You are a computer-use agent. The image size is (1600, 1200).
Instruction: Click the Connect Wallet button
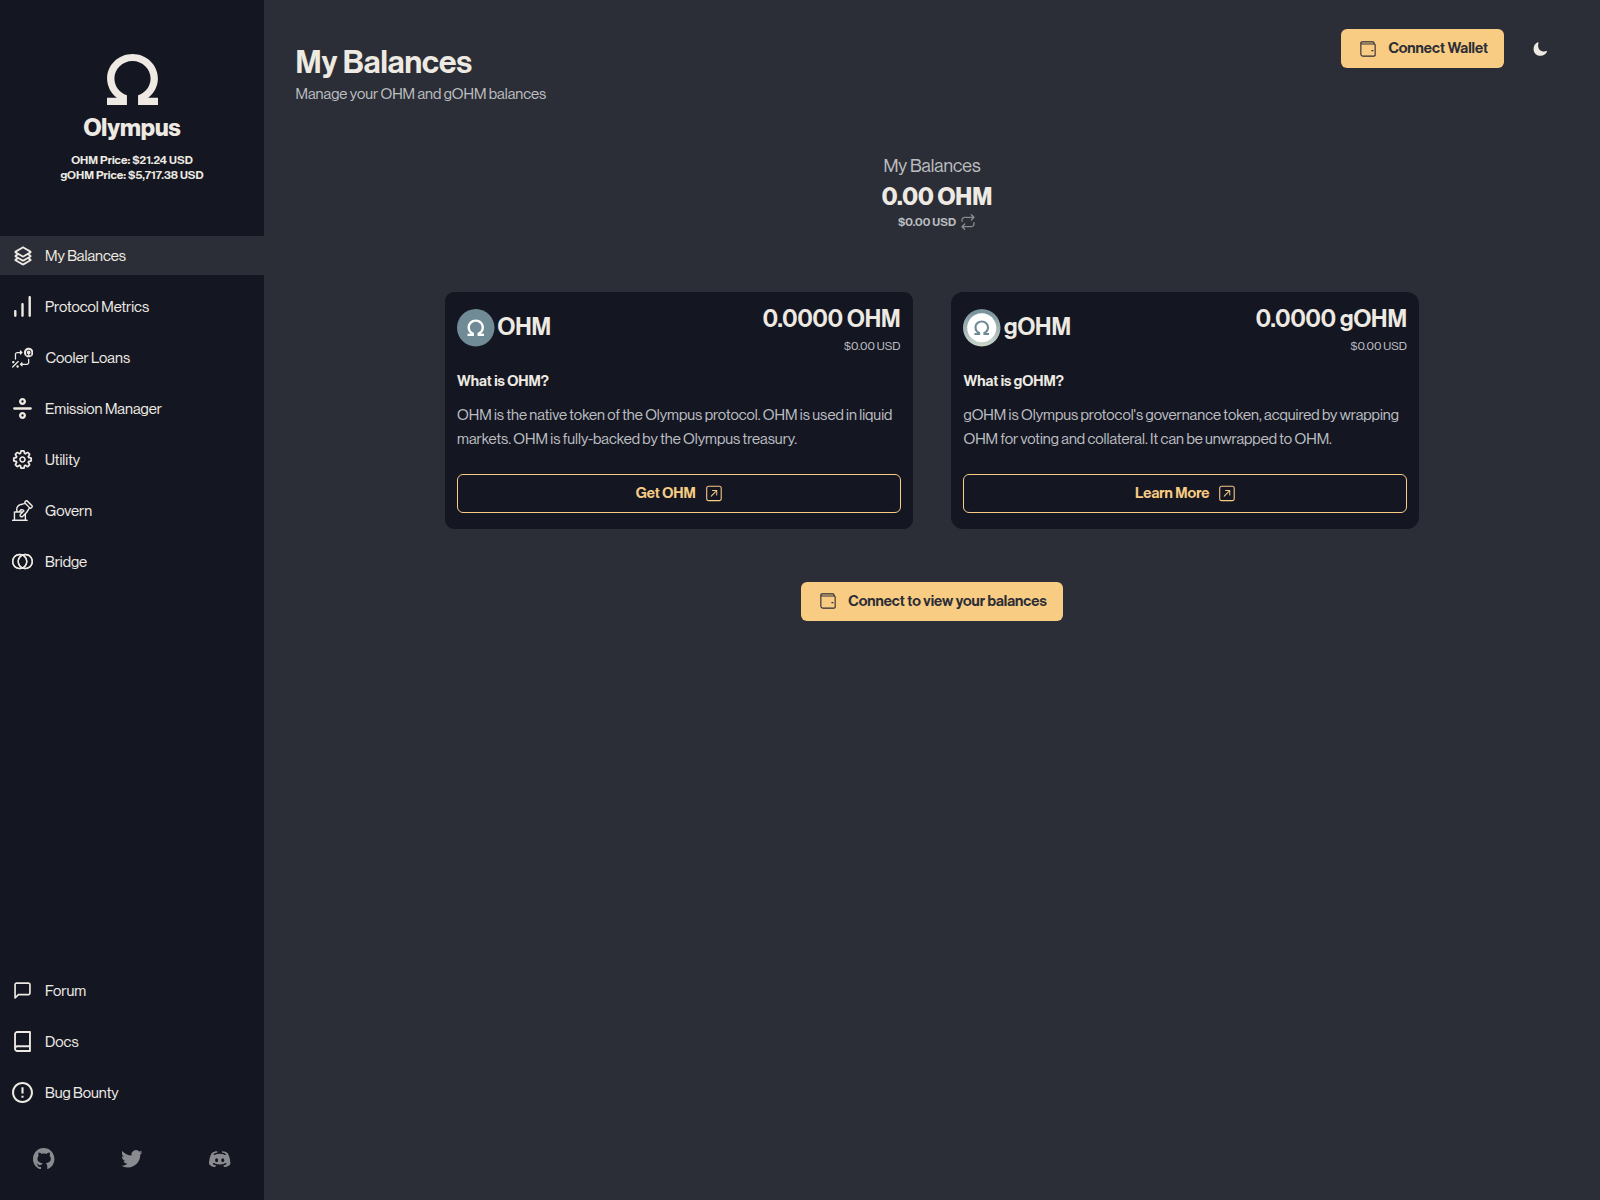tap(1422, 47)
